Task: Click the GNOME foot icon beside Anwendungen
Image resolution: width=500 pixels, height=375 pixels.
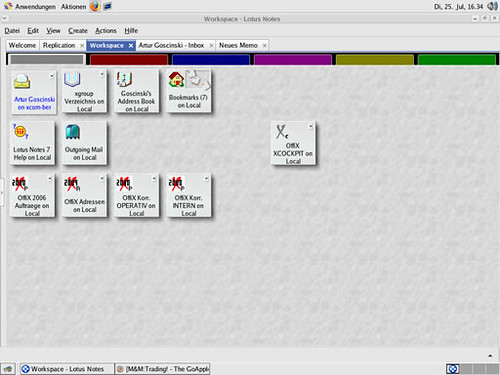Action: (8, 6)
